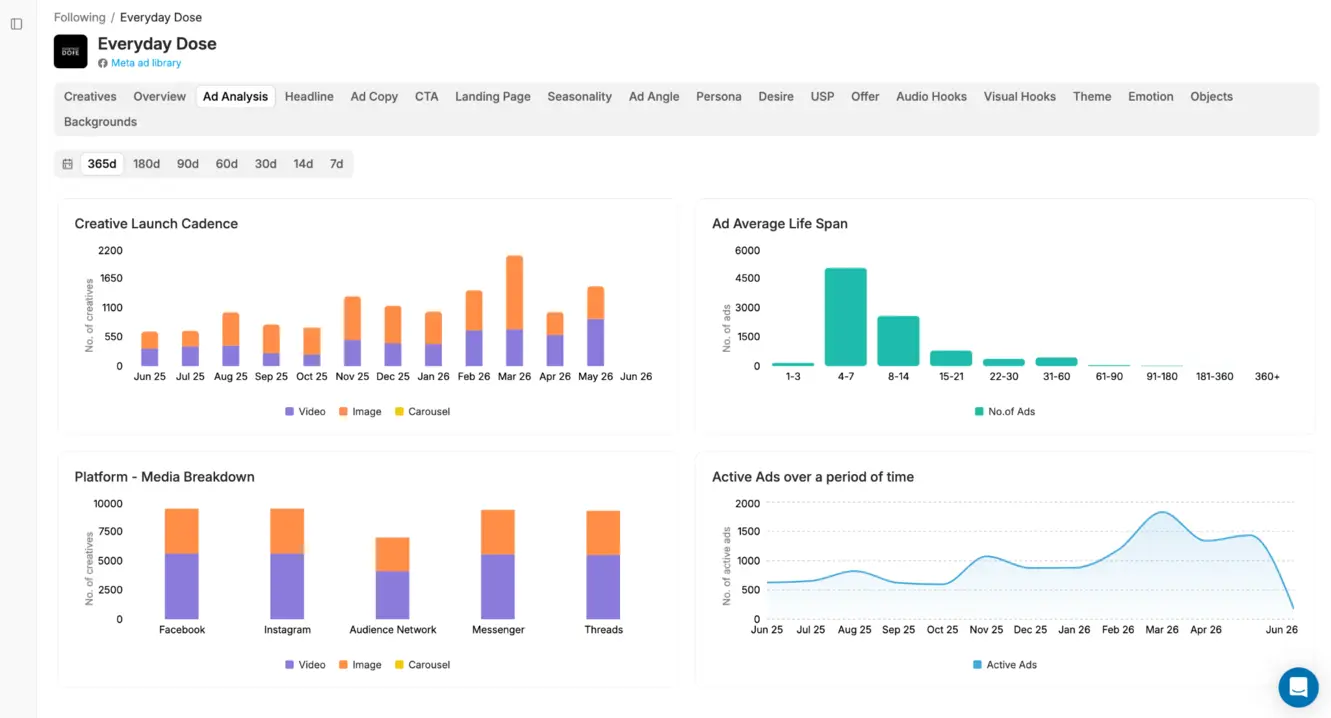Open the Visual Hooks tab
The width and height of the screenshot is (1331, 718).
point(1020,97)
